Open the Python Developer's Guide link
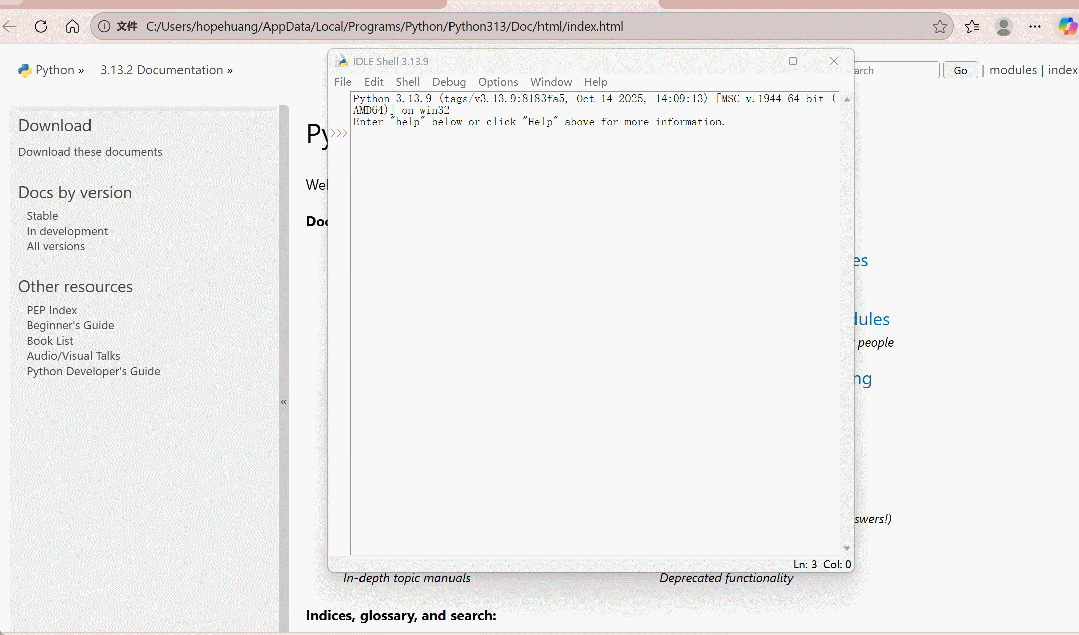Screen dimensions: 1079x635 94,372
